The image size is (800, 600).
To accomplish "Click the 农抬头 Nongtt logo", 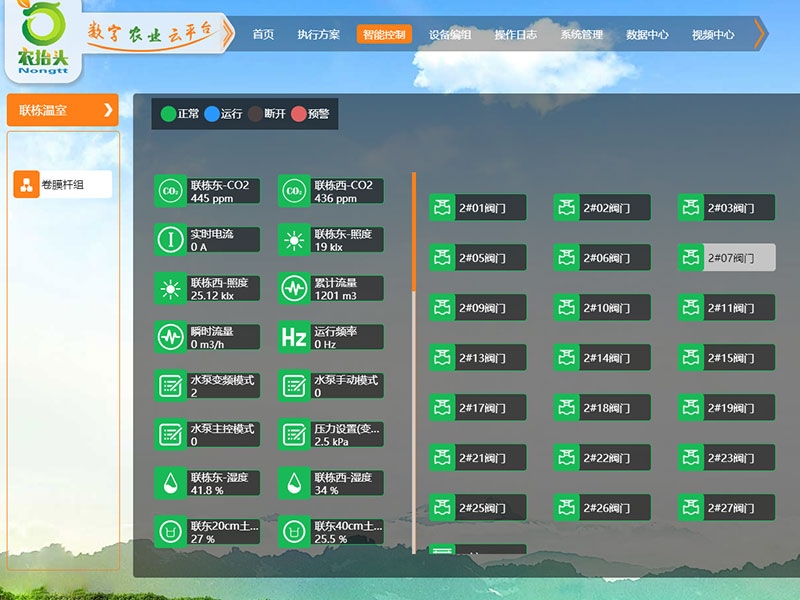I will 40,38.
